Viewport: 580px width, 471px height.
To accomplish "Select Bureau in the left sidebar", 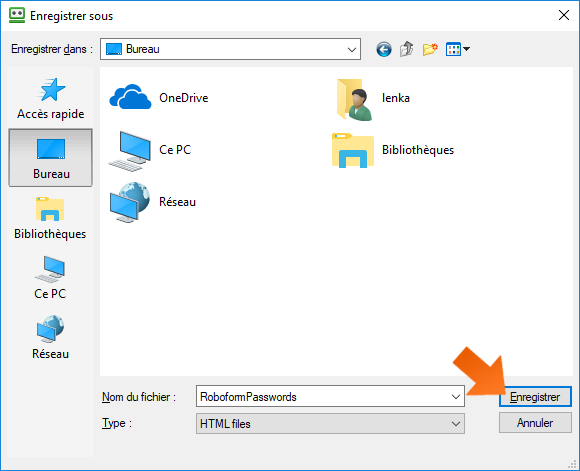I will point(51,158).
